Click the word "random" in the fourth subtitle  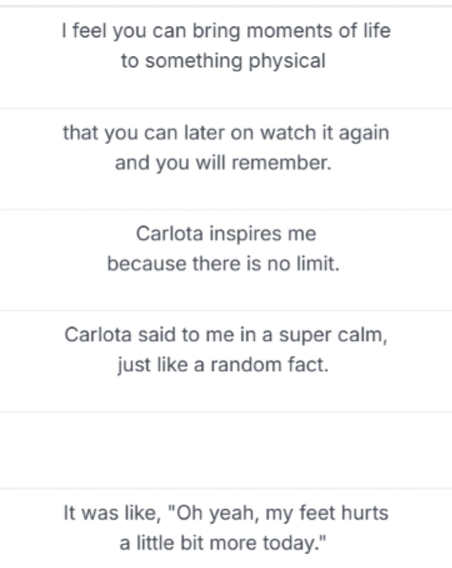pos(246,364)
